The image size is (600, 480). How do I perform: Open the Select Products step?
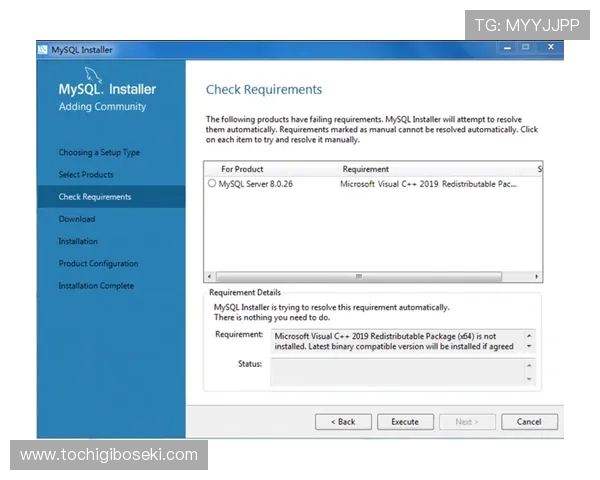pyautogui.click(x=85, y=175)
